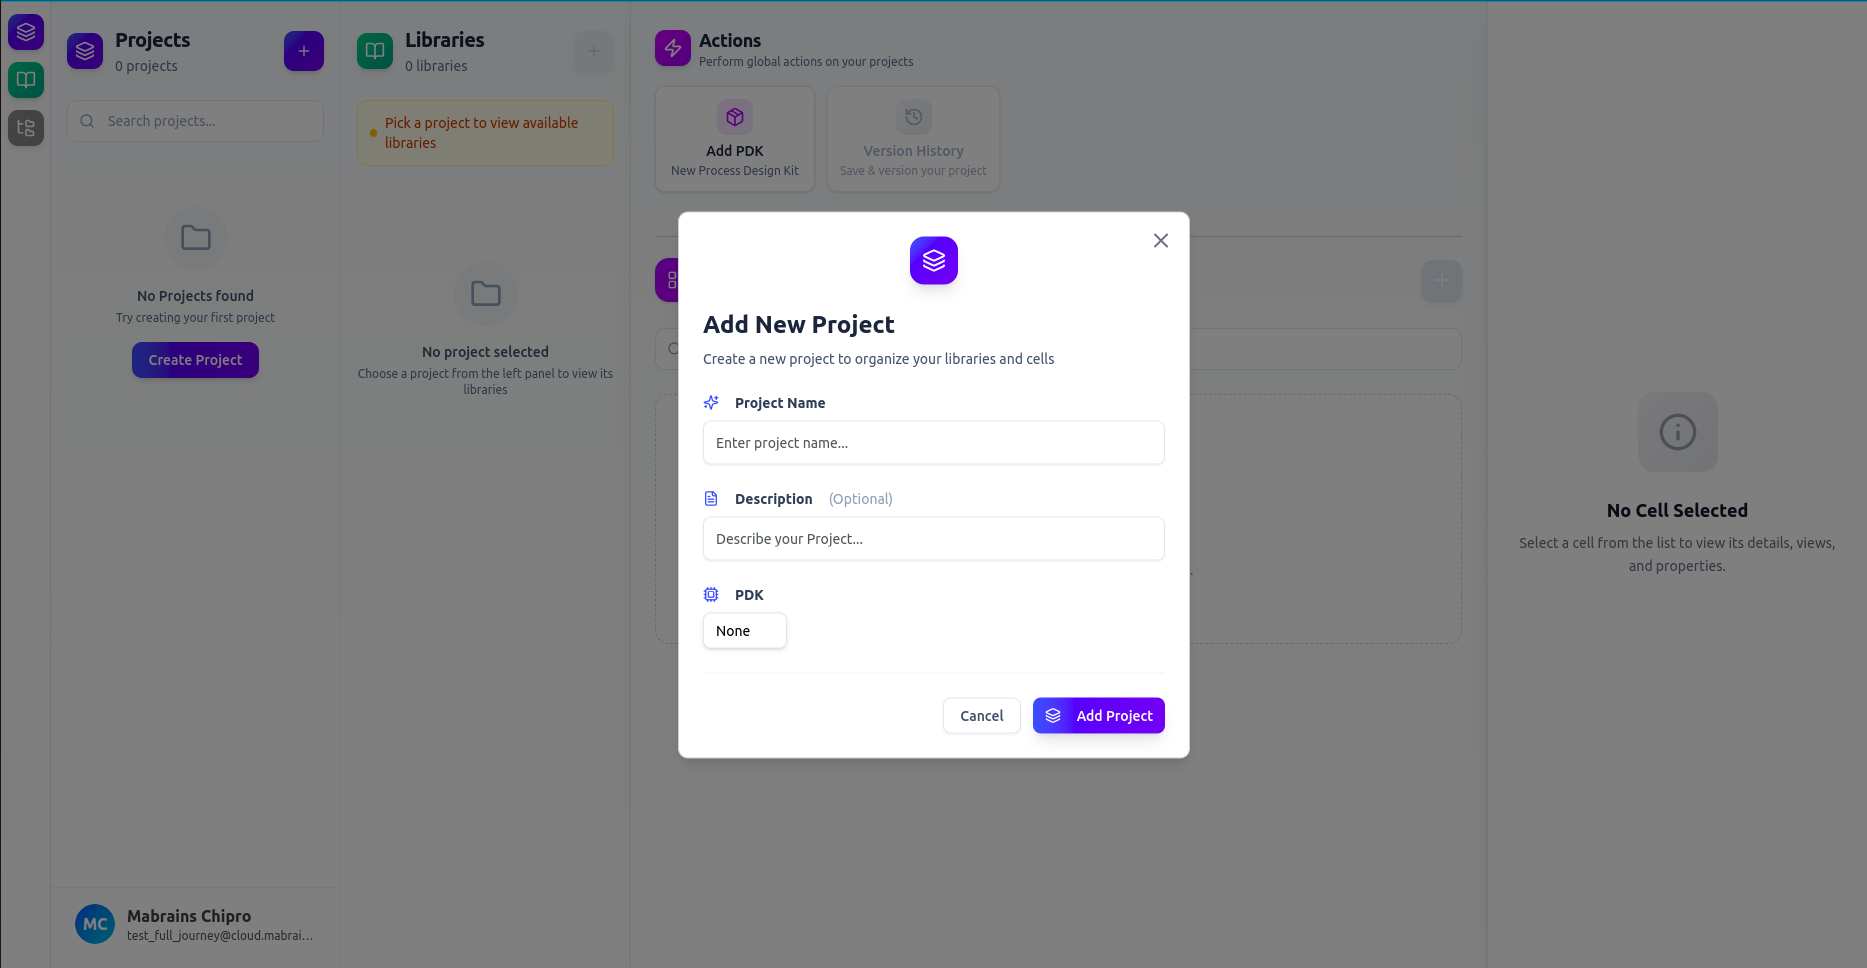Close the Add New Project dialog
The height and width of the screenshot is (968, 1867).
[x=1160, y=240]
